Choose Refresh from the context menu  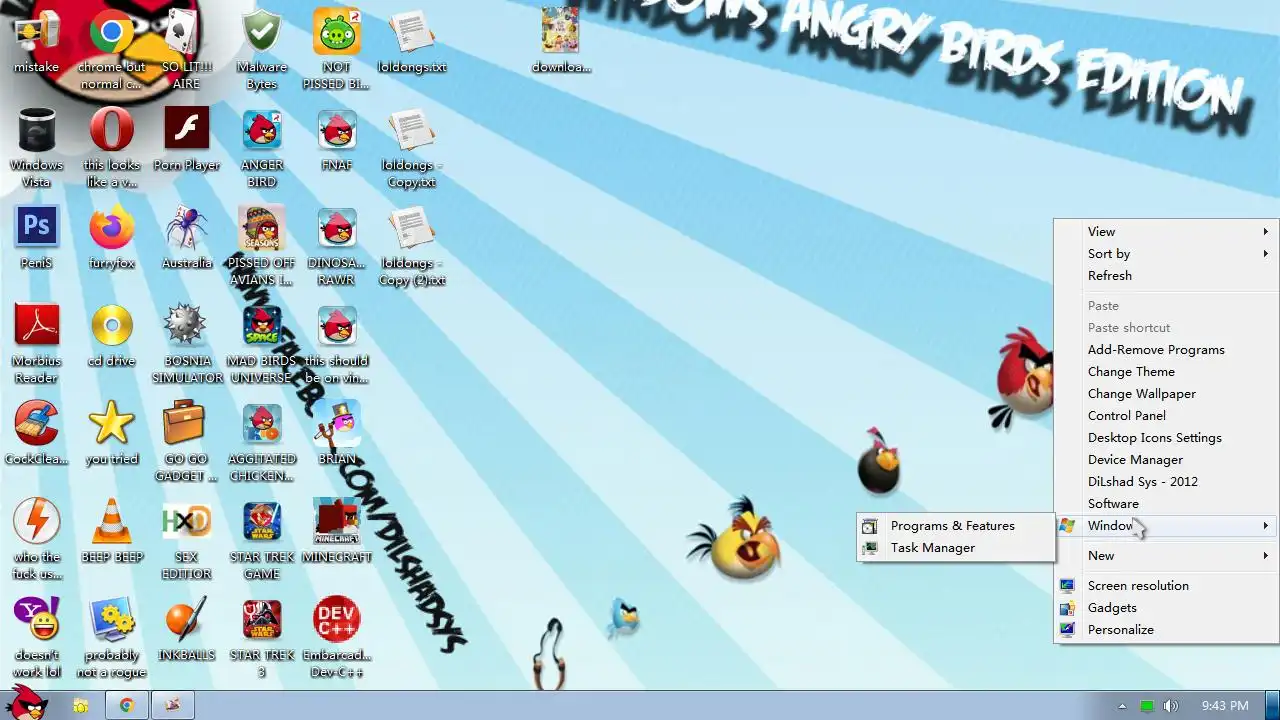click(x=1166, y=275)
